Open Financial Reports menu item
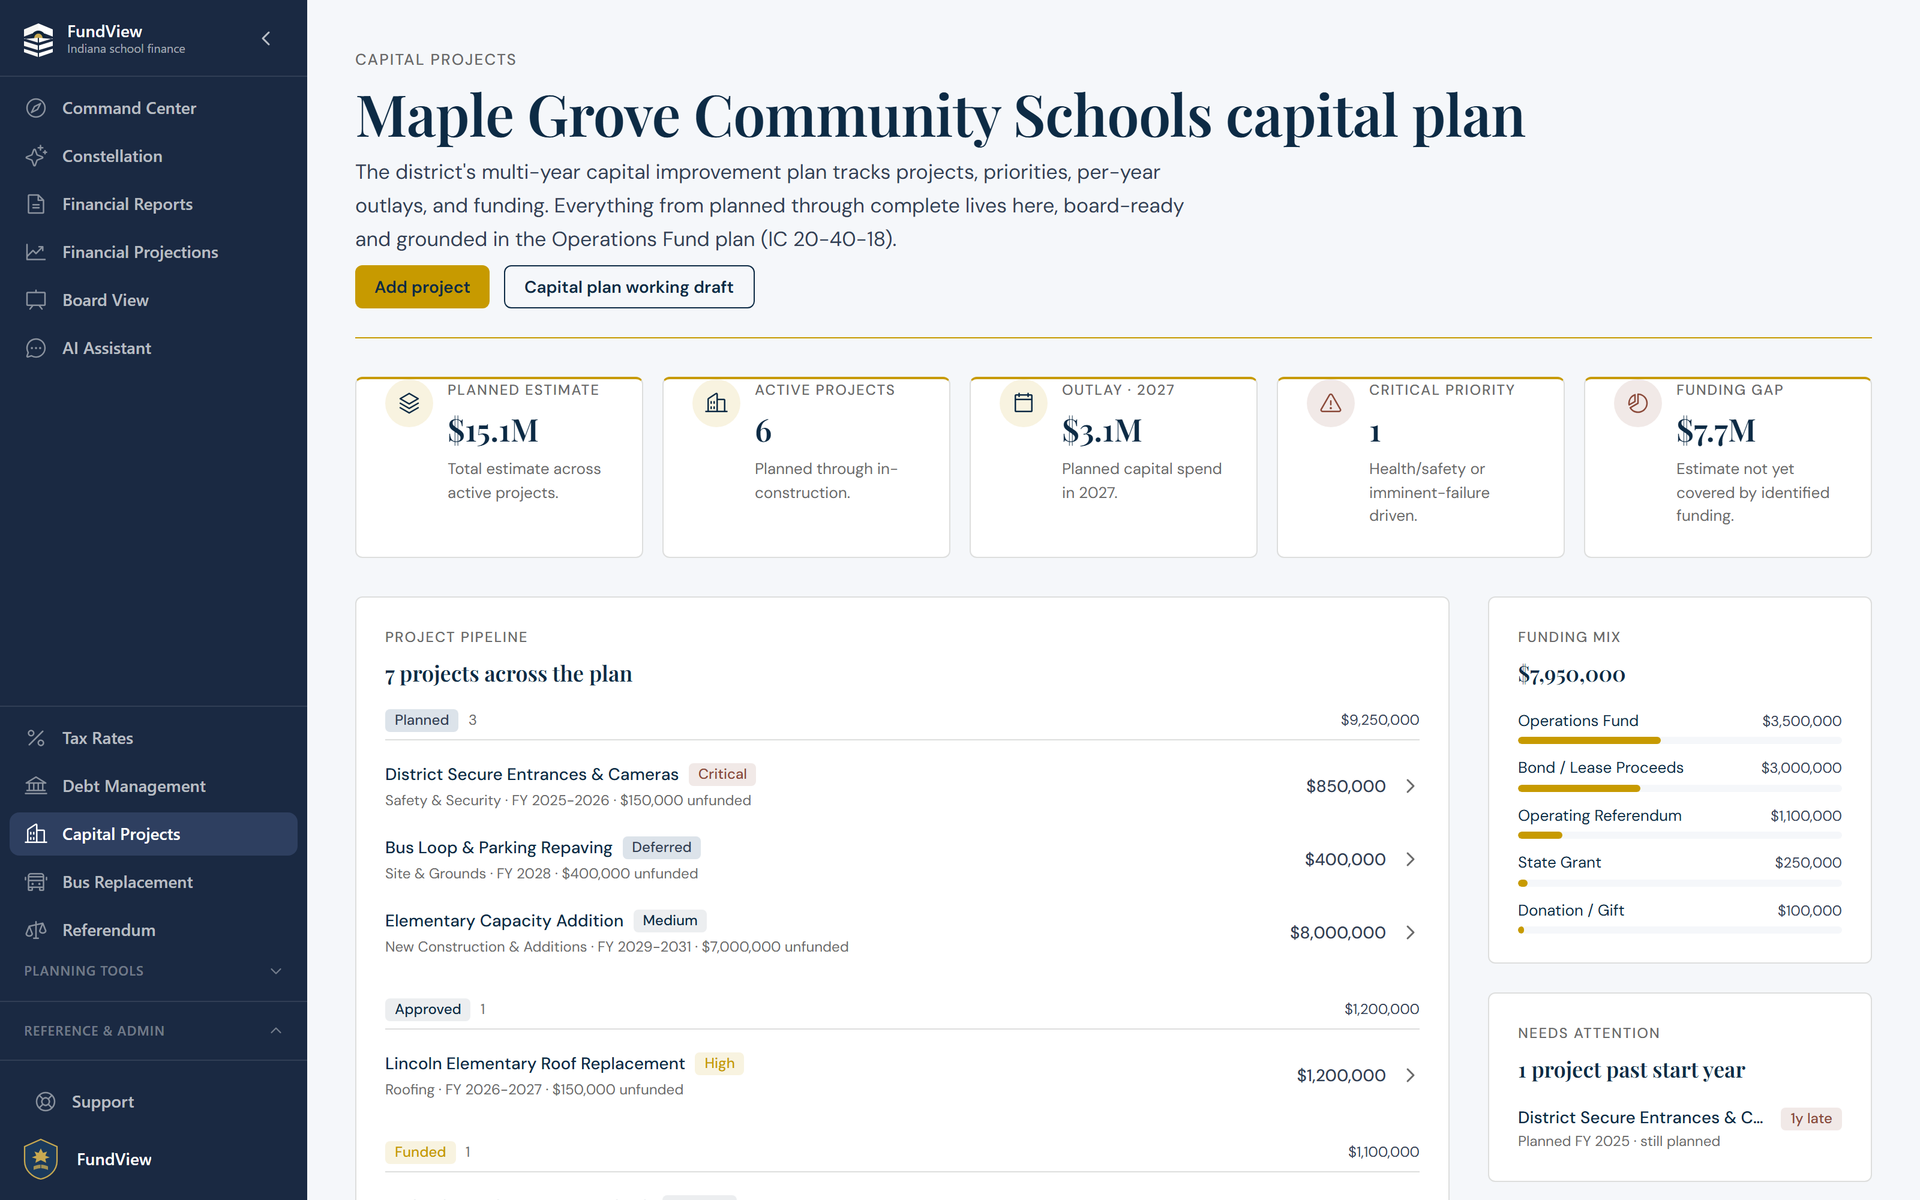This screenshot has height=1200, width=1920. point(153,204)
